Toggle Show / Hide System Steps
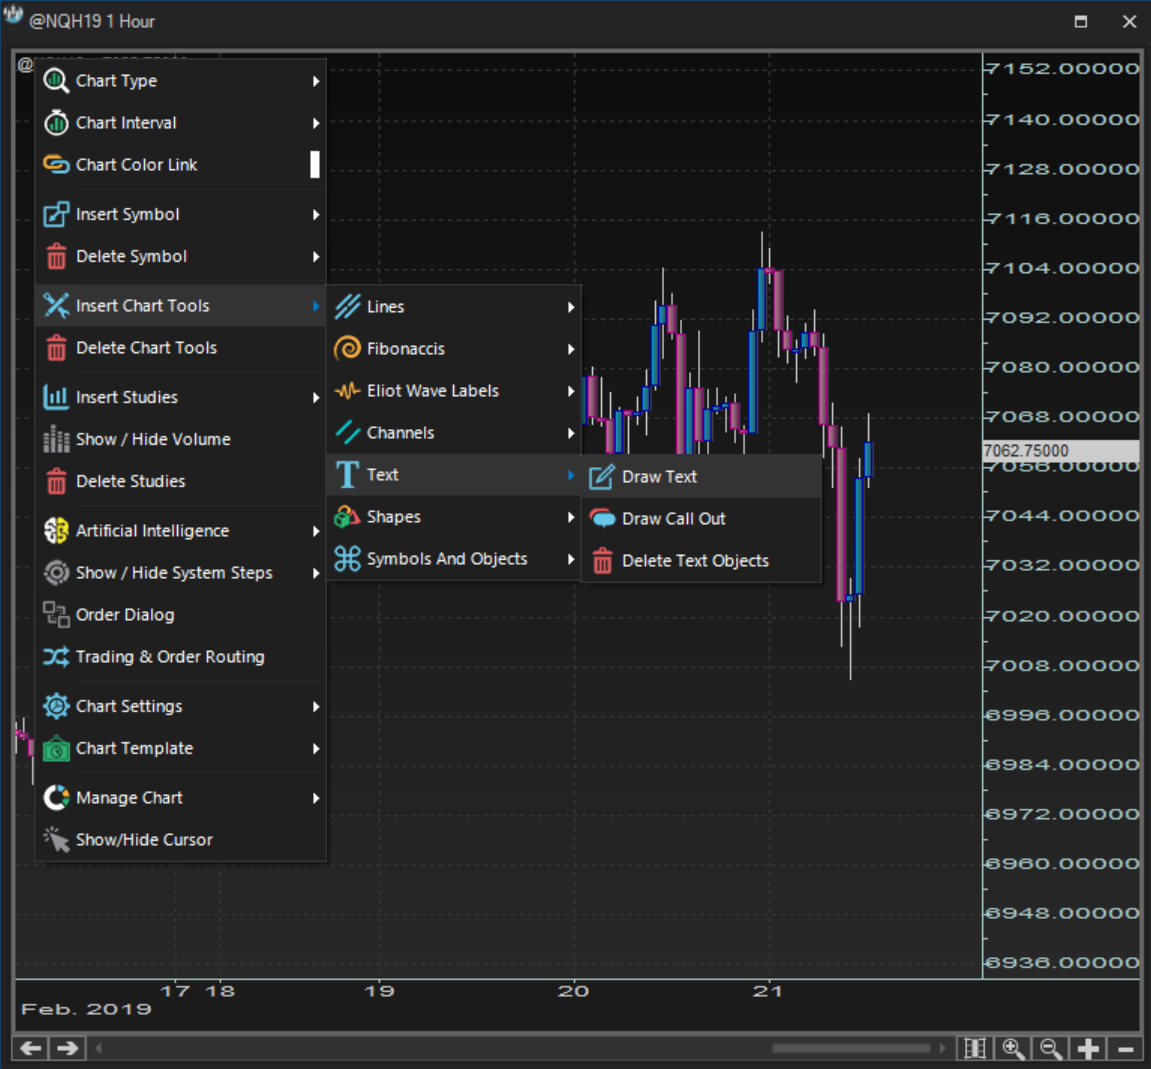This screenshot has height=1069, width=1151. click(x=173, y=573)
